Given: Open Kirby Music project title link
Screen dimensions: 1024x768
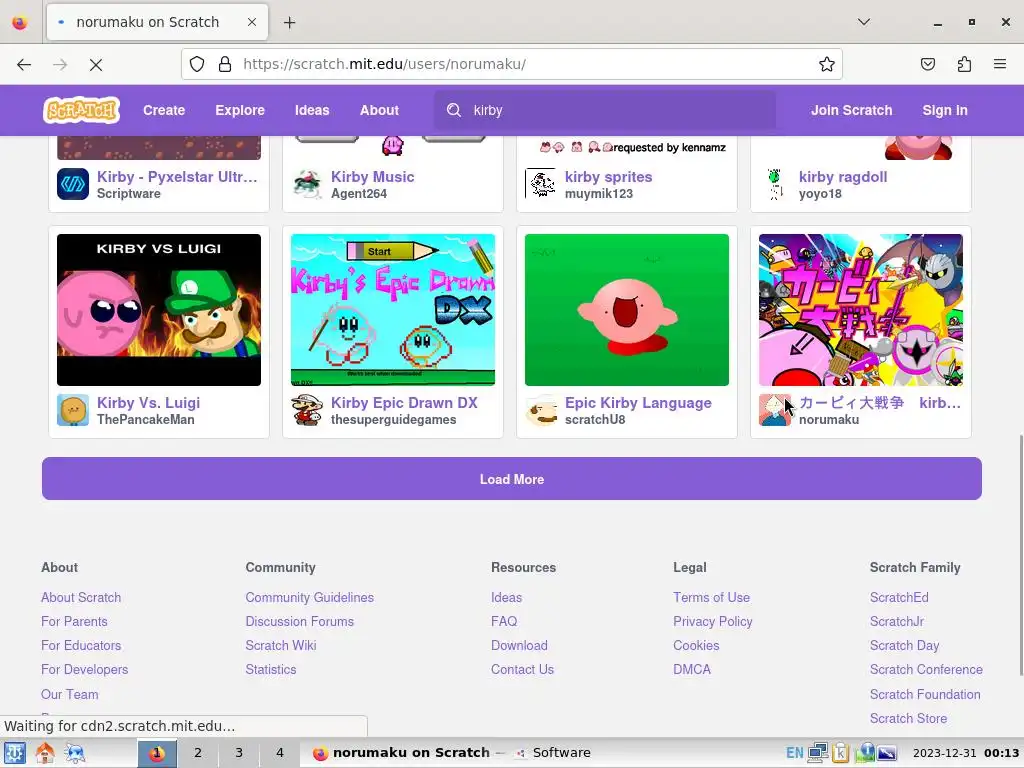Looking at the screenshot, I should 372,176.
